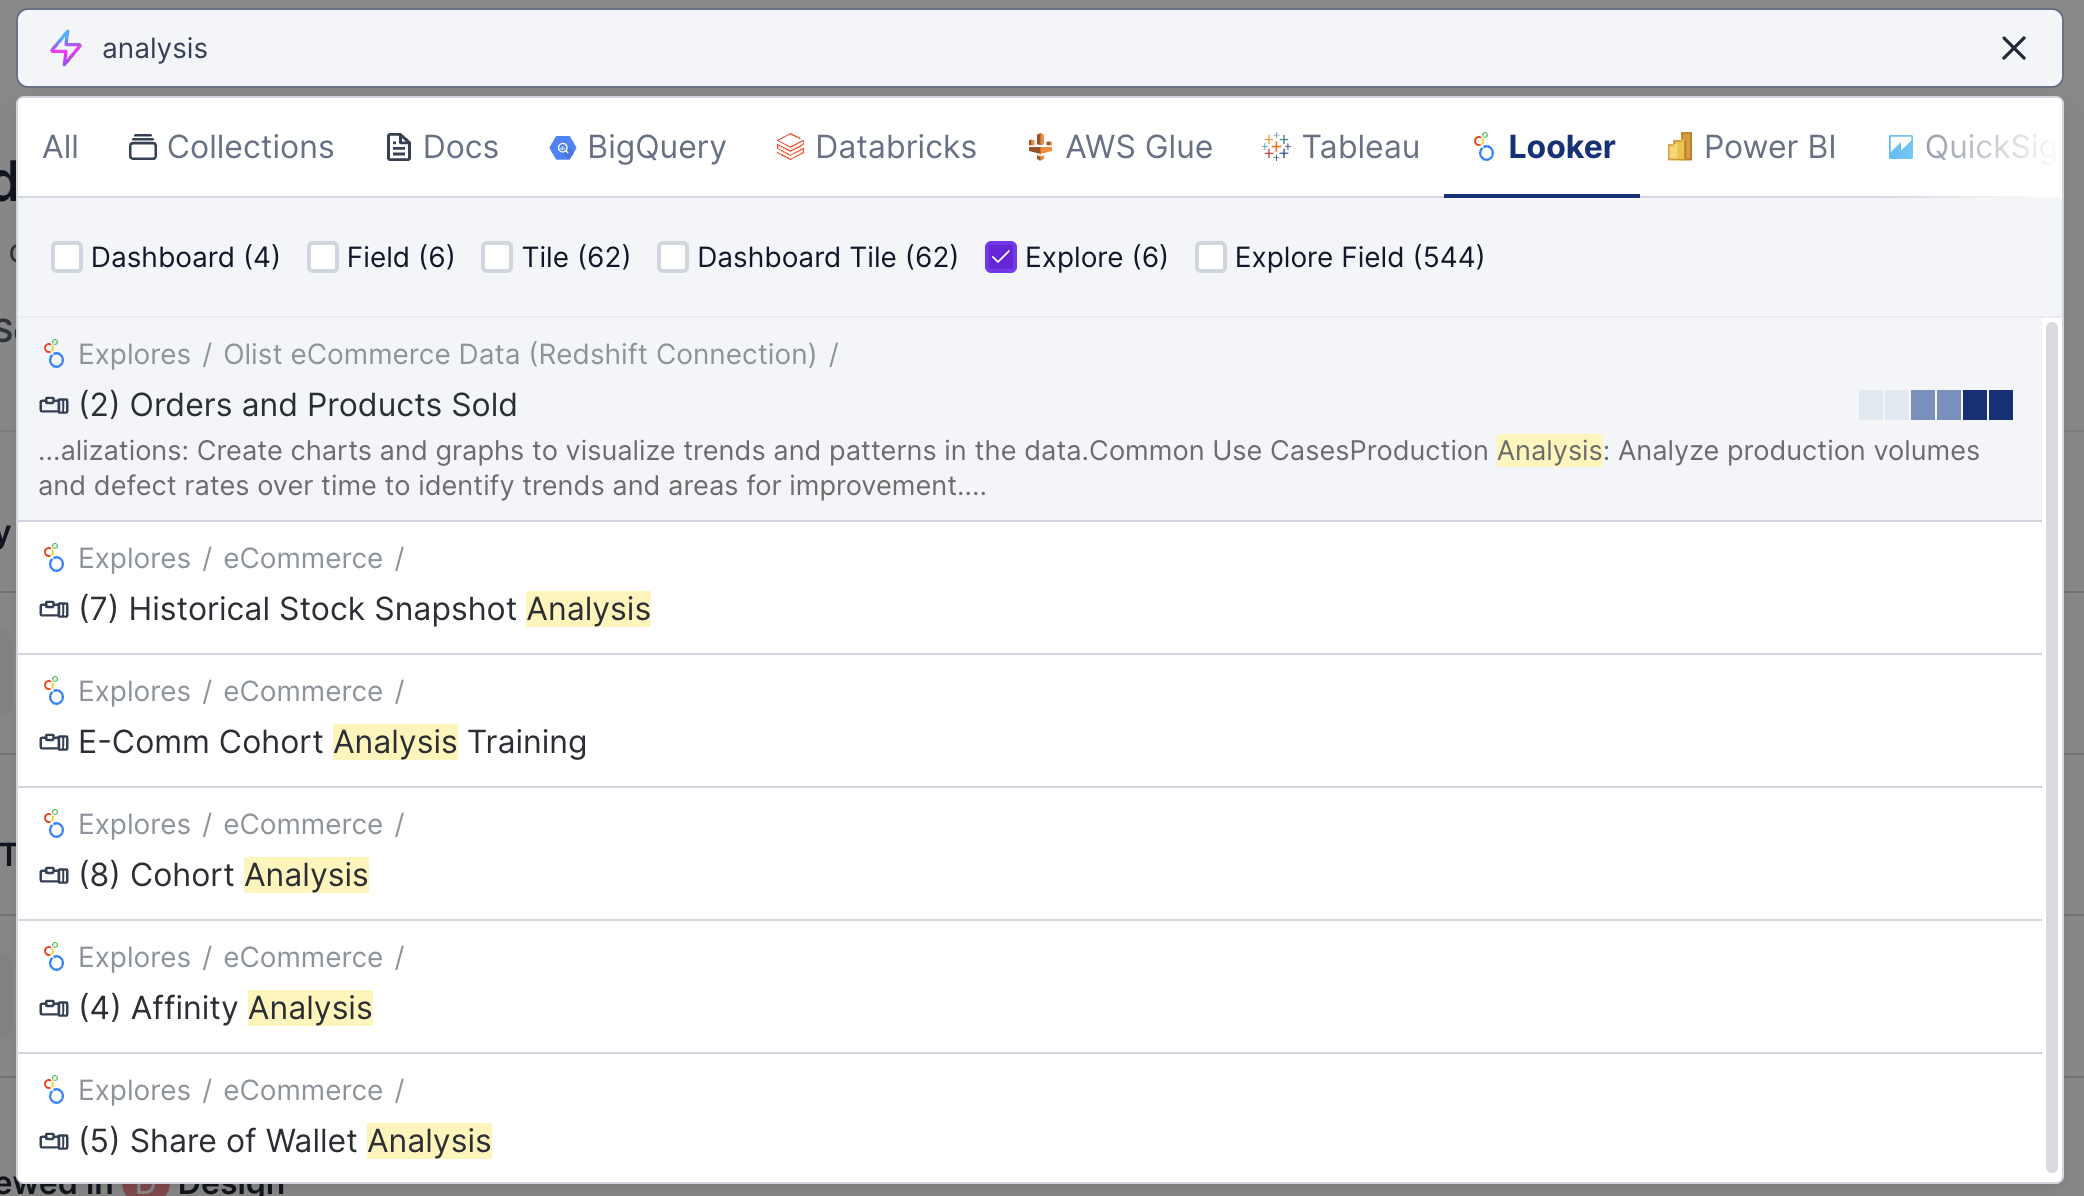Click the analysis search input field
Screen dimensions: 2084x1196
click(1000, 48)
